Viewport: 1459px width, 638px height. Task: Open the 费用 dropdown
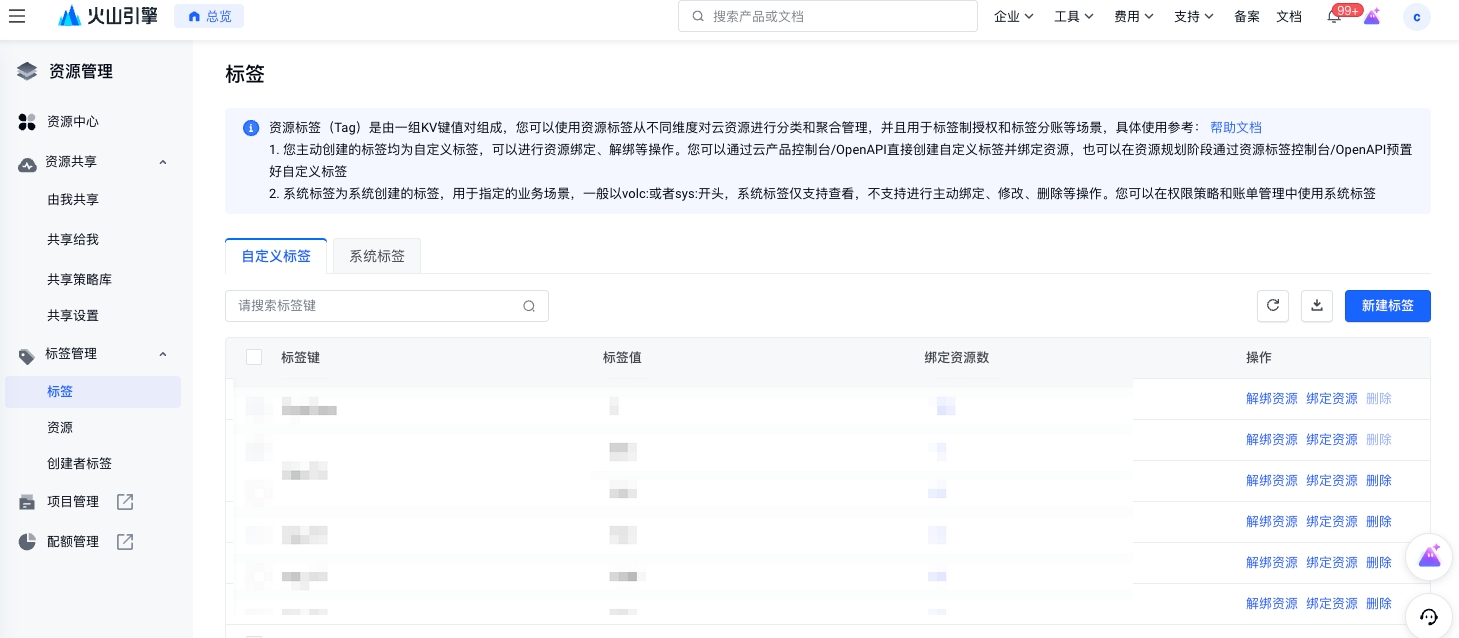click(x=1134, y=16)
